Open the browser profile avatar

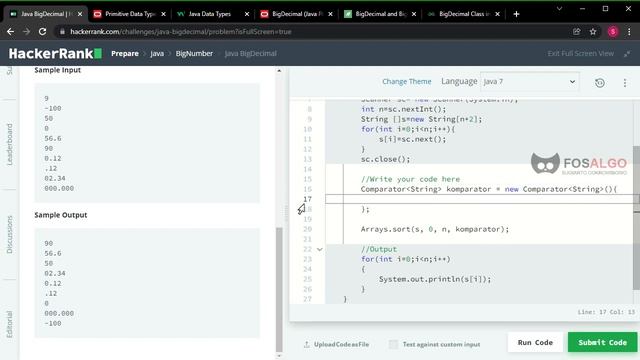(613, 31)
